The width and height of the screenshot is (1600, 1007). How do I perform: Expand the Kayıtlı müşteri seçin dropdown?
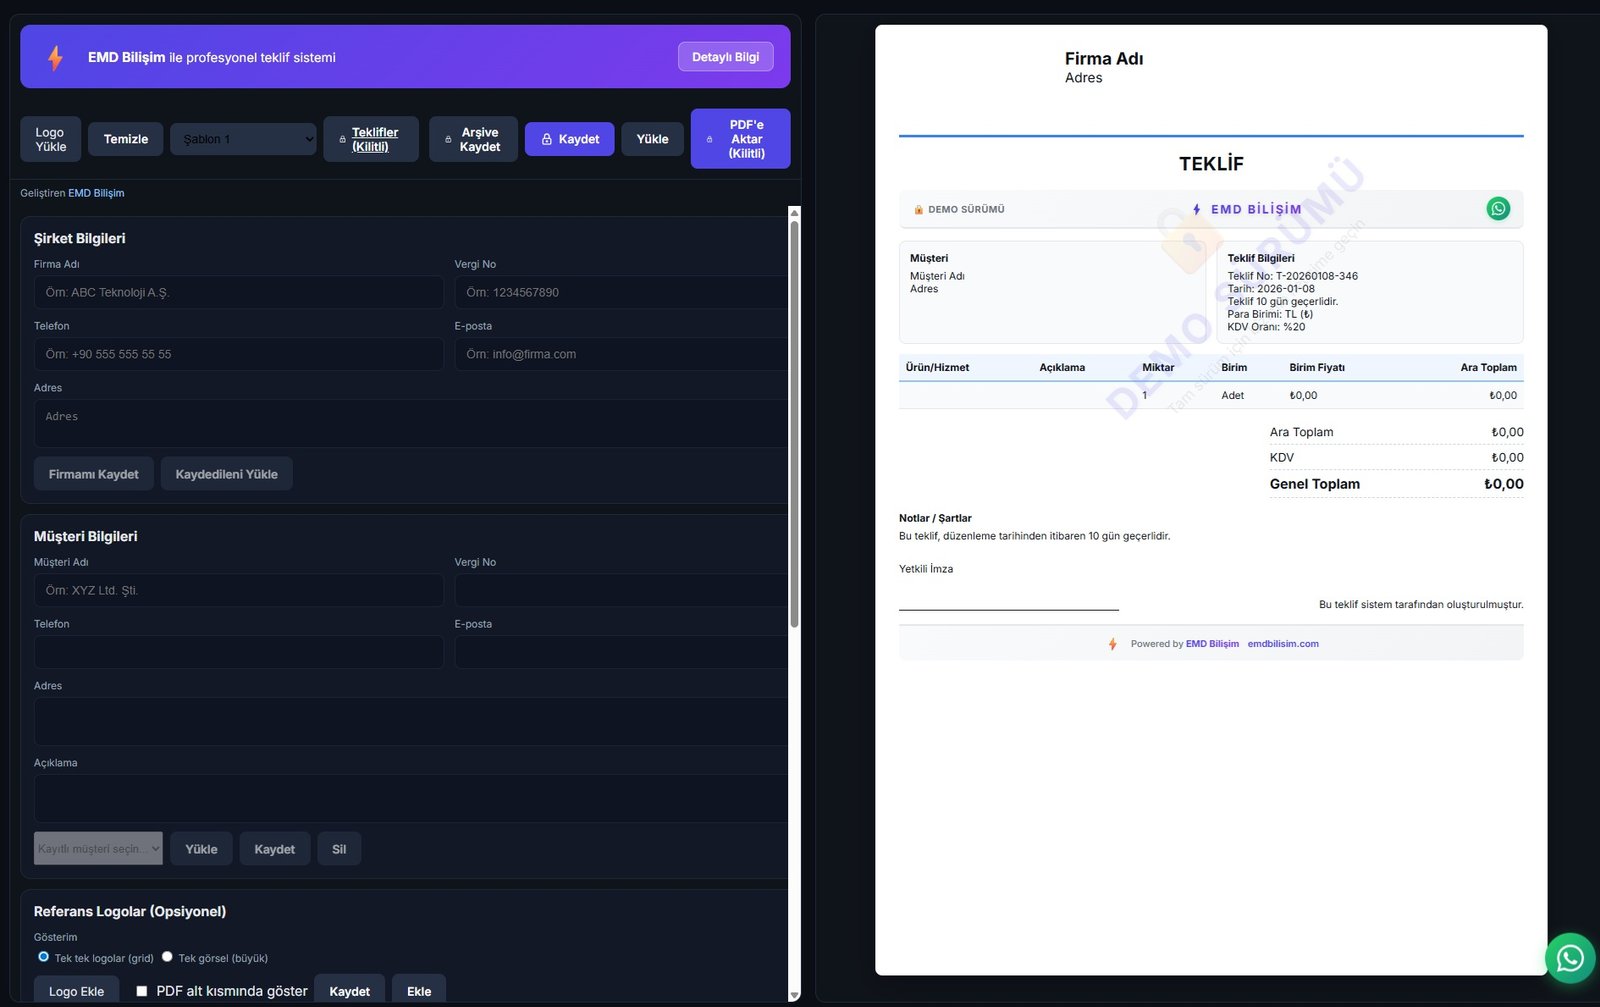[x=98, y=849]
